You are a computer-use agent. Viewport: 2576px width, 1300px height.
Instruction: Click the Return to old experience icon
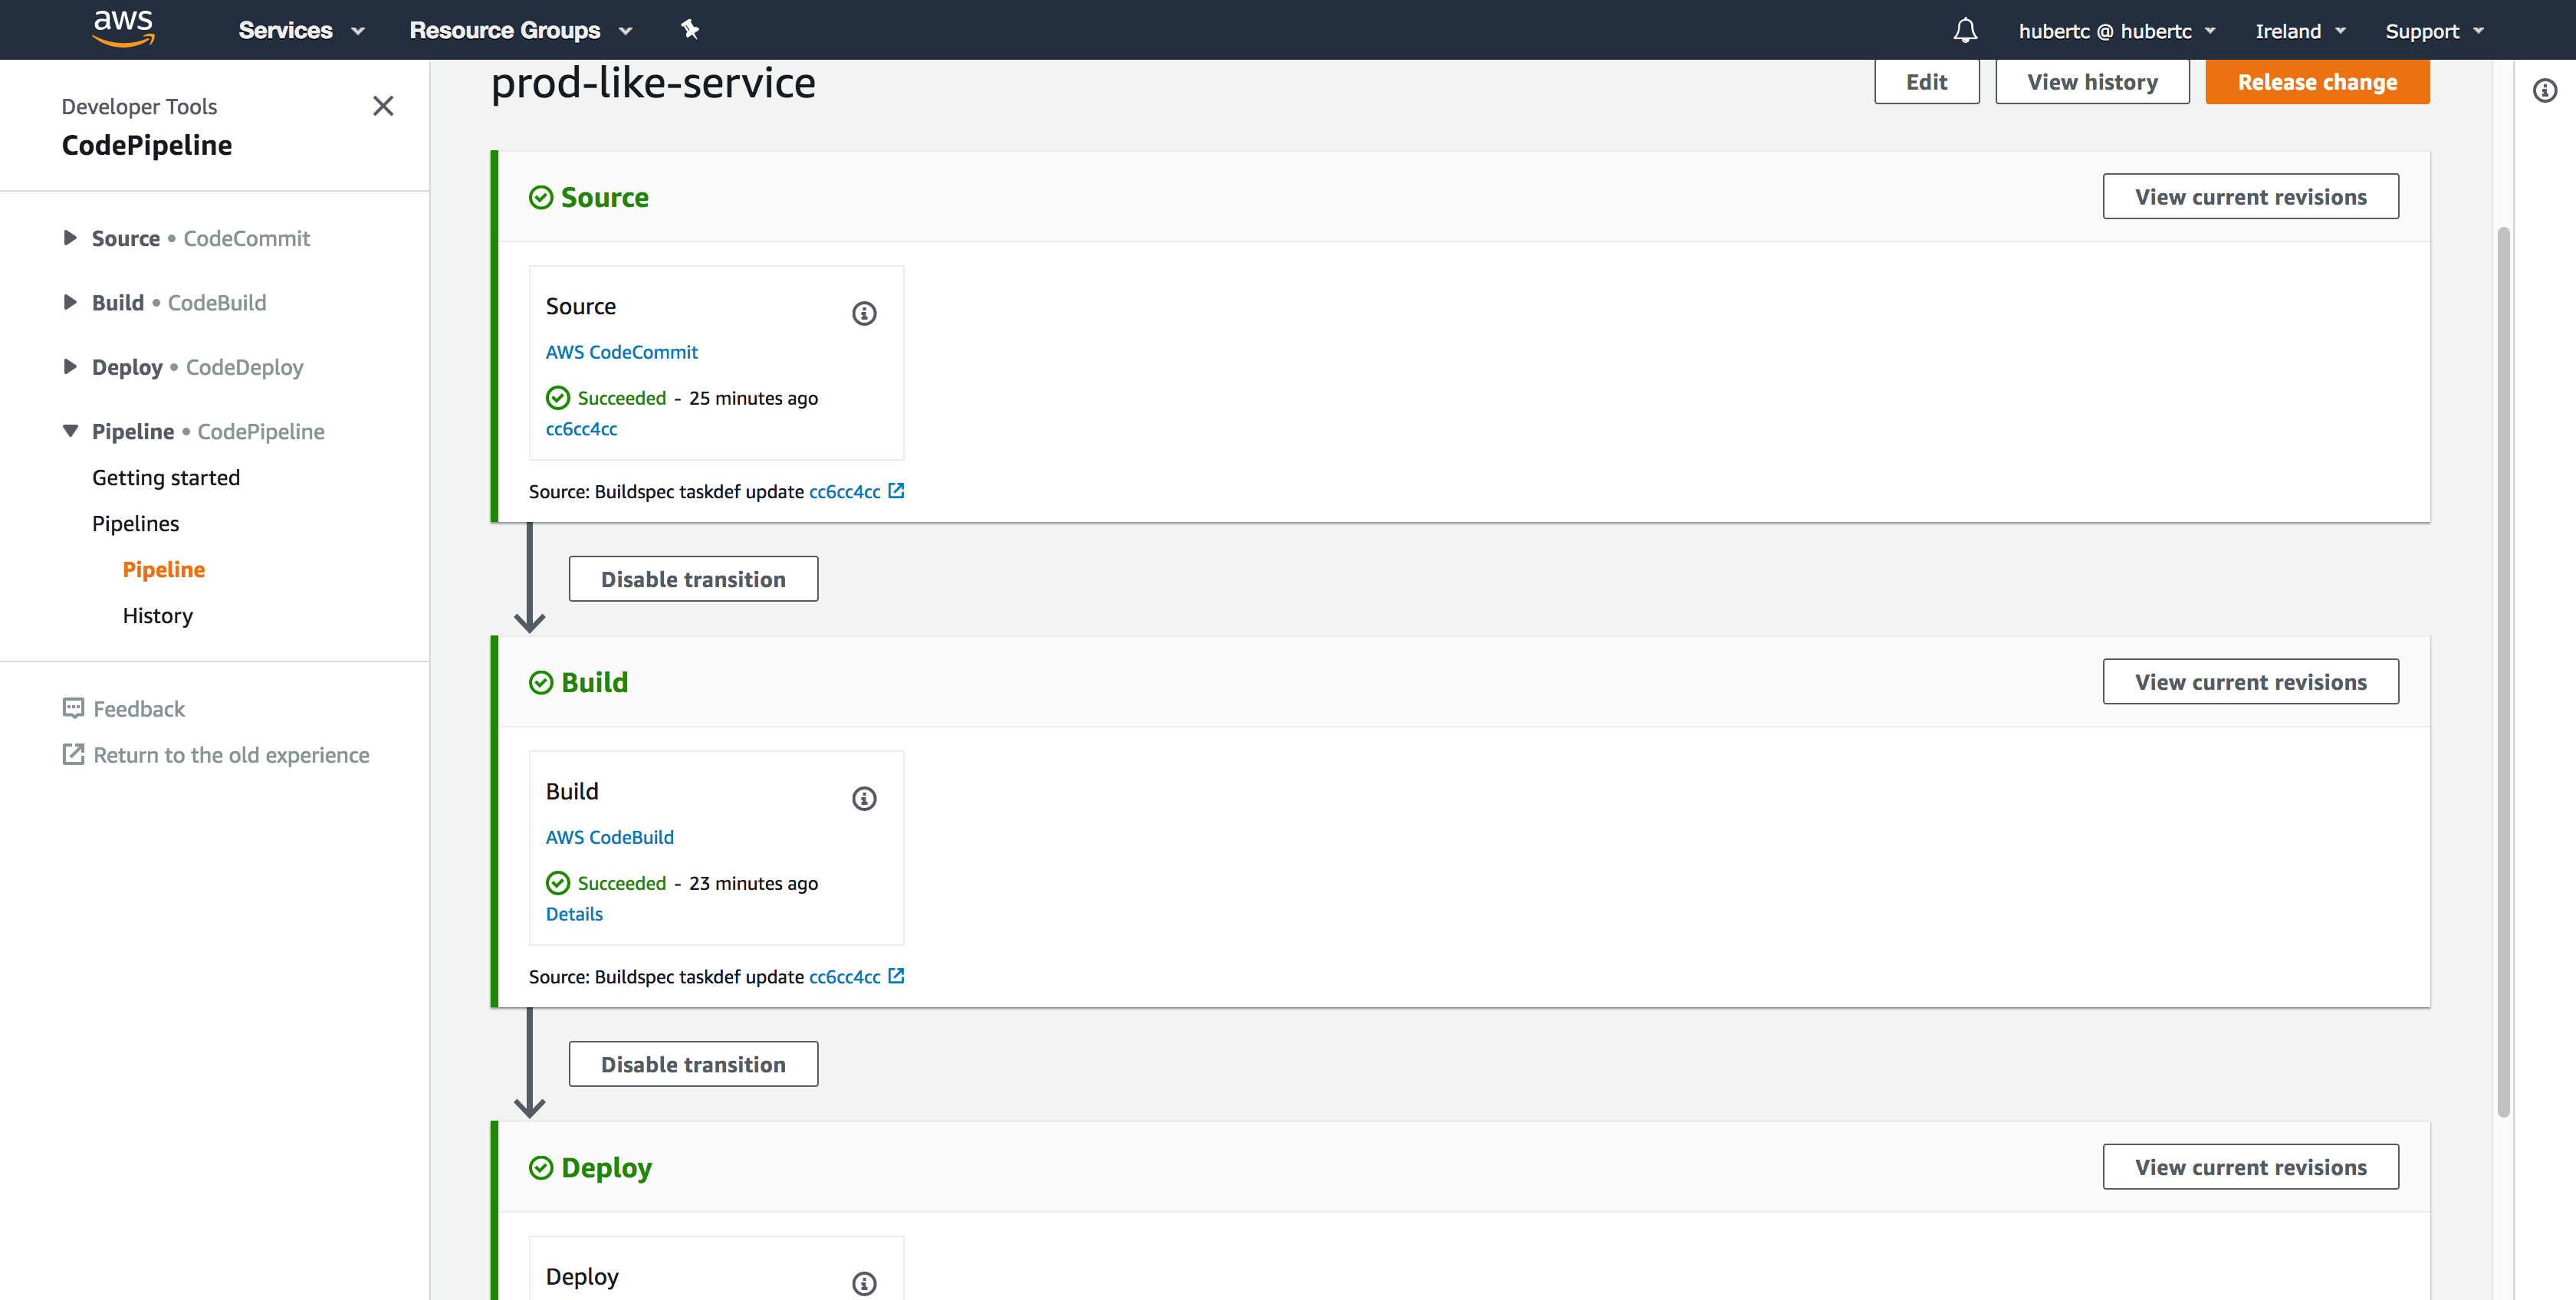click(x=73, y=755)
